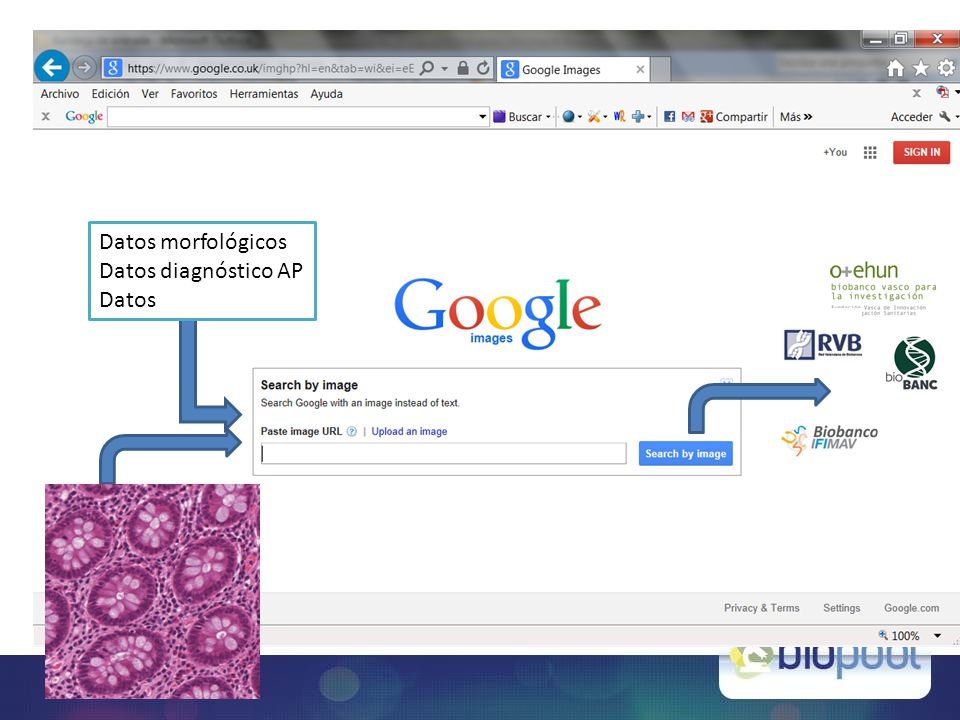The width and height of the screenshot is (960, 720).
Task: Open the address bar autocomplete dropdown arrow
Action: point(444,69)
